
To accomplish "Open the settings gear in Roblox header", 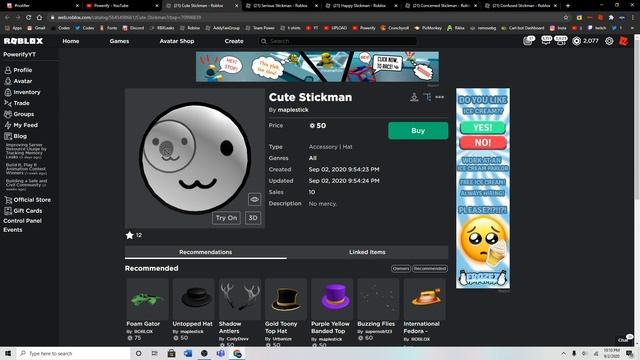I will click(x=609, y=41).
